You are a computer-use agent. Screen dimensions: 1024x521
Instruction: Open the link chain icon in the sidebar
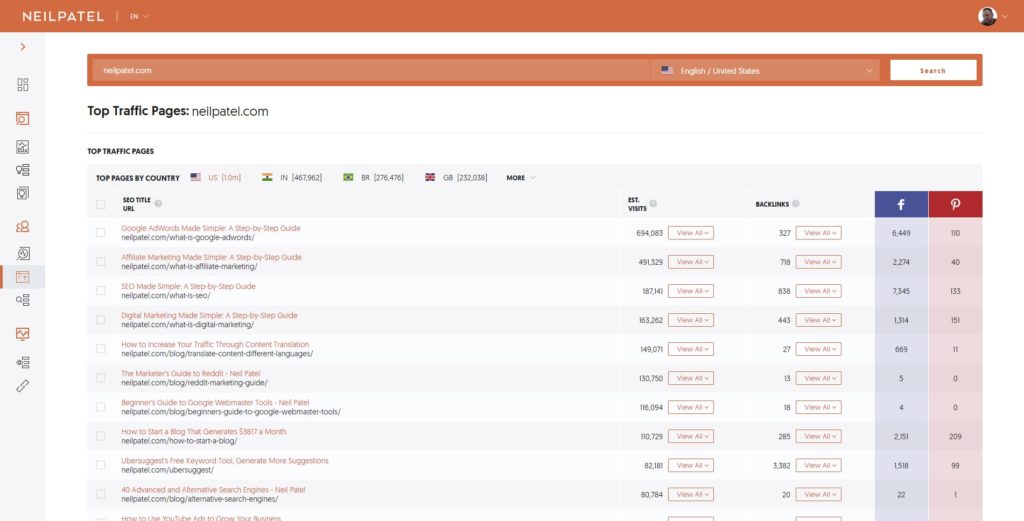tap(23, 386)
